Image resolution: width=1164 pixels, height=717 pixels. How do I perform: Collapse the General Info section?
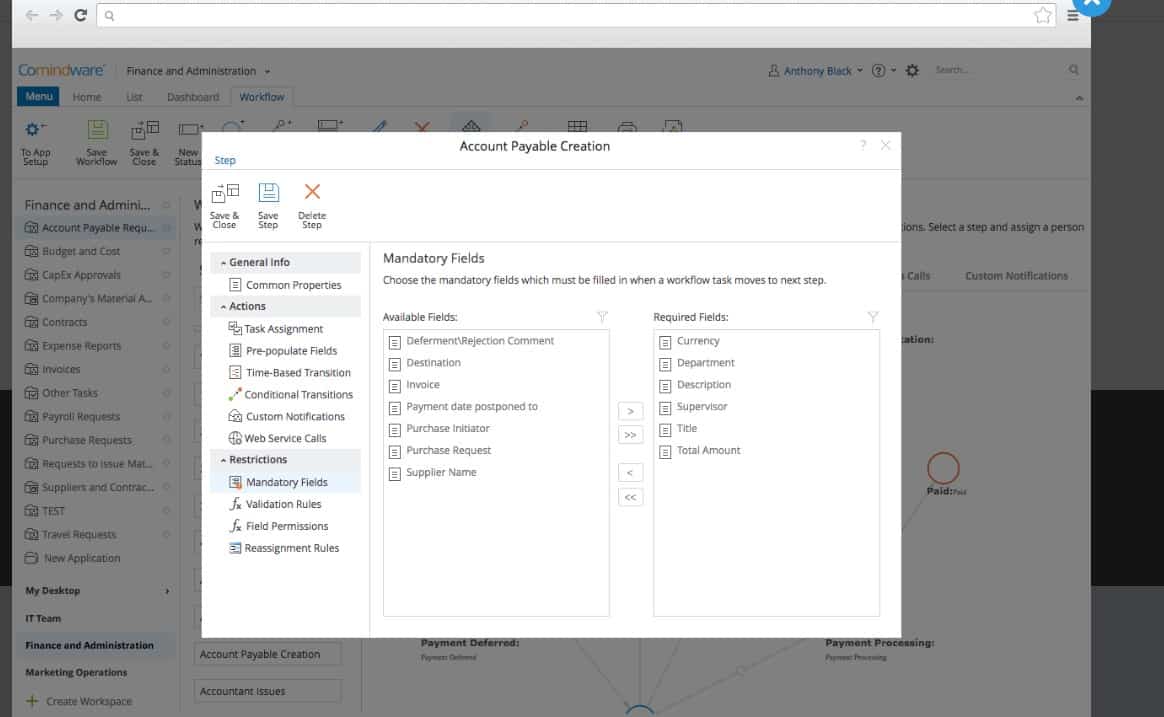click(223, 263)
